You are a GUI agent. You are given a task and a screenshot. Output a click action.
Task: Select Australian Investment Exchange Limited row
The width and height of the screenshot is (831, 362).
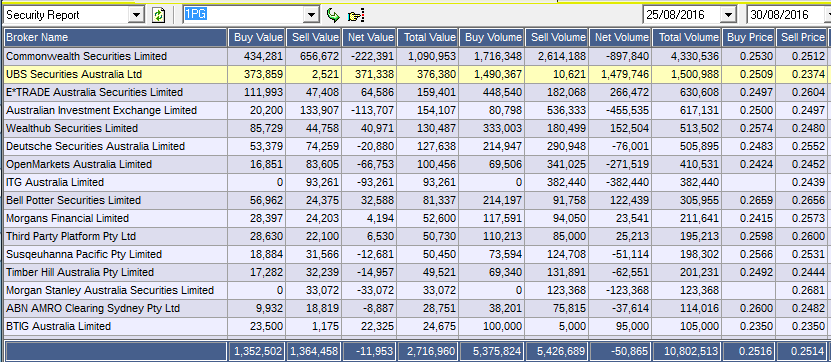click(416, 110)
